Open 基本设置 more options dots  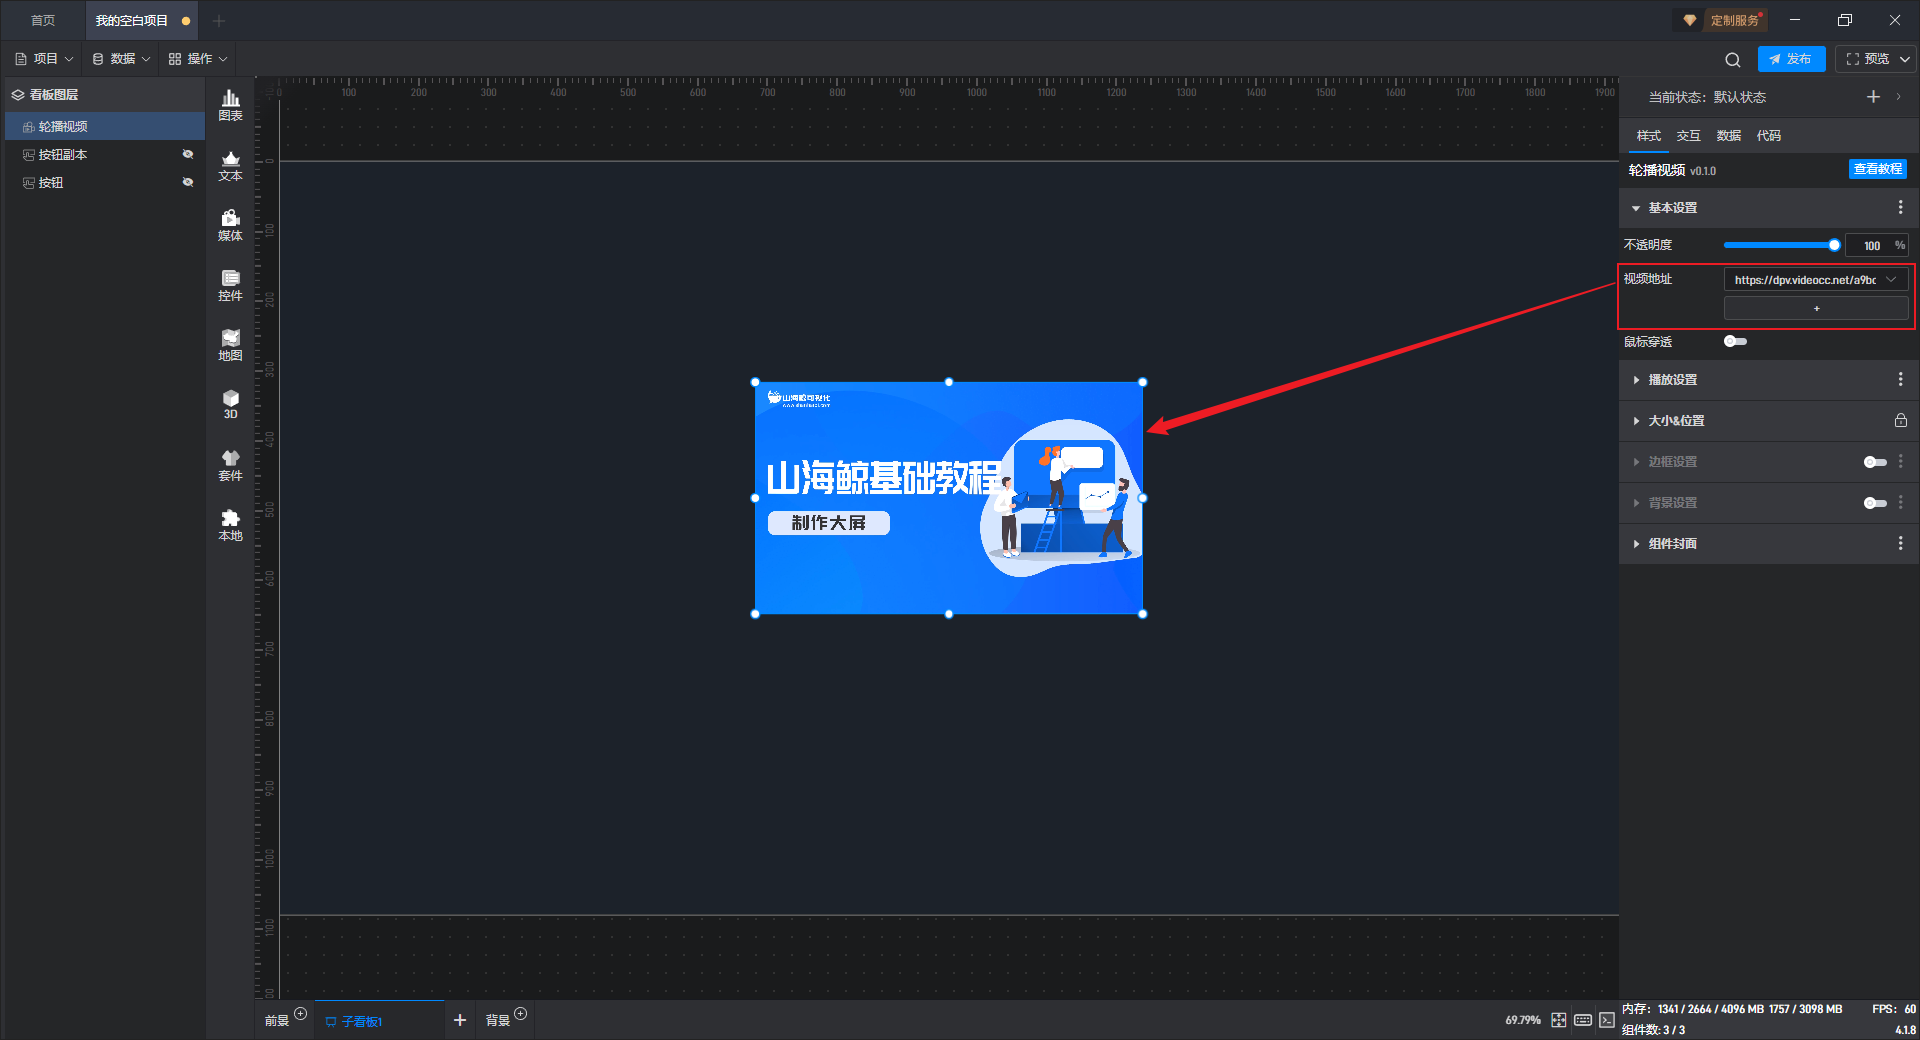(1900, 207)
